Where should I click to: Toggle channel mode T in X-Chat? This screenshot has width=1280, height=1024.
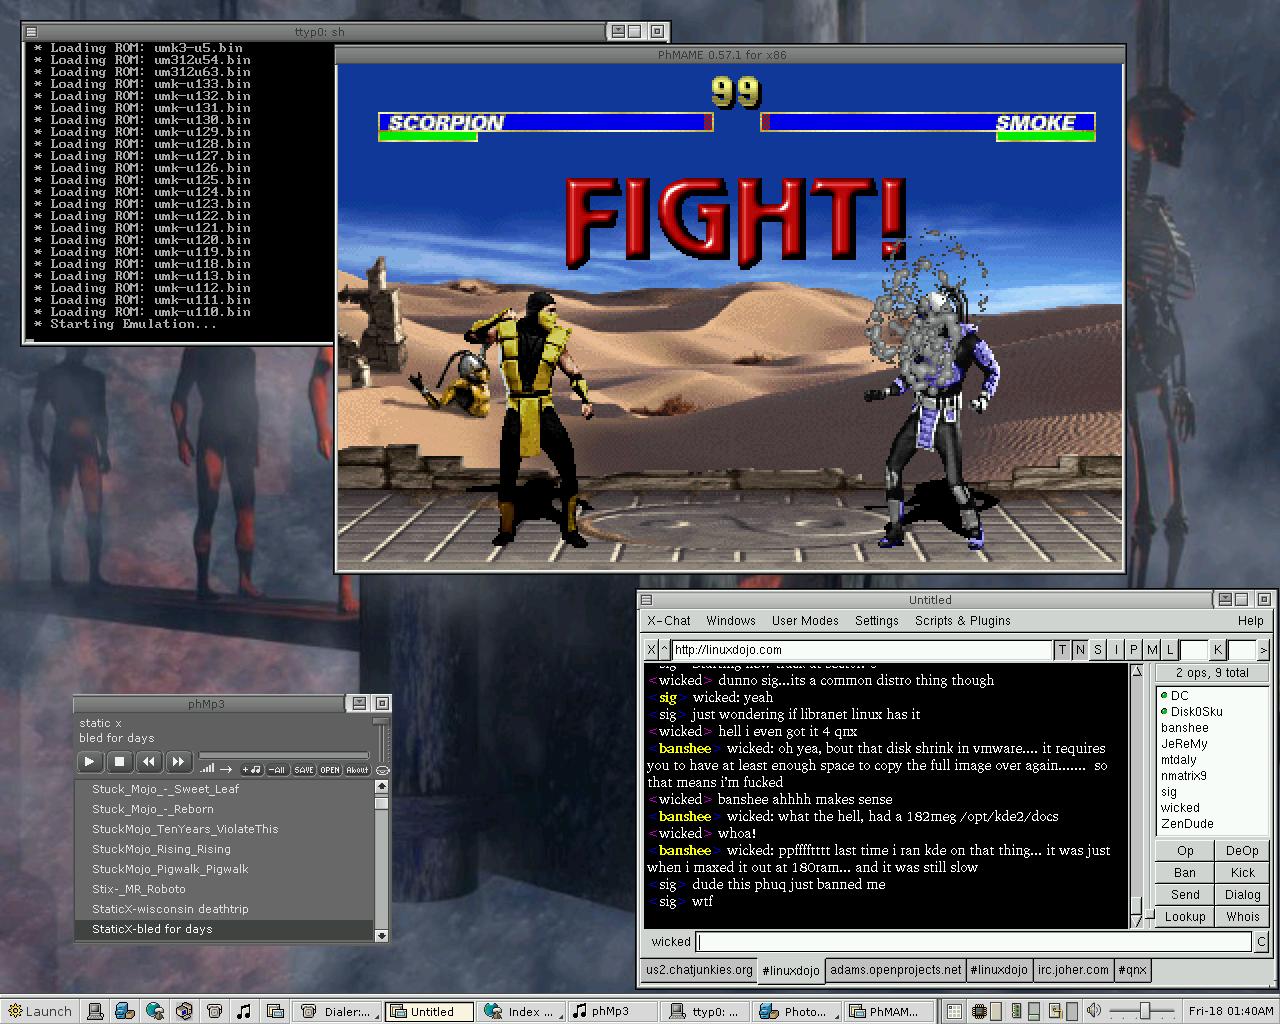click(1062, 650)
